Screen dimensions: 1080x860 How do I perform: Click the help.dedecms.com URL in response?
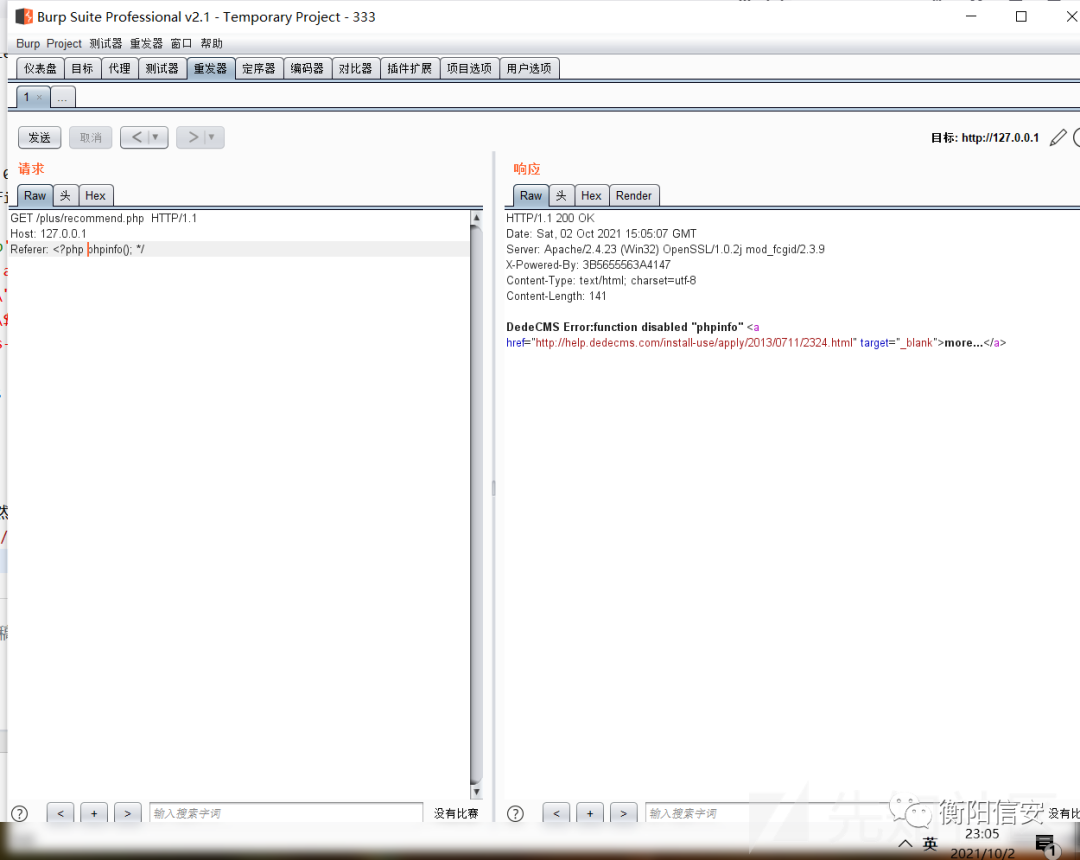tap(694, 343)
